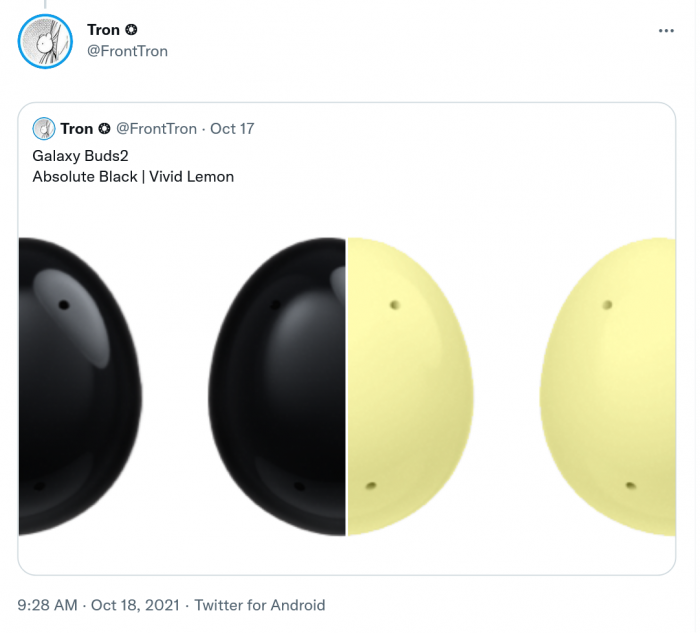
Task: Open profile via the top "Tron" display name
Action: point(103,30)
